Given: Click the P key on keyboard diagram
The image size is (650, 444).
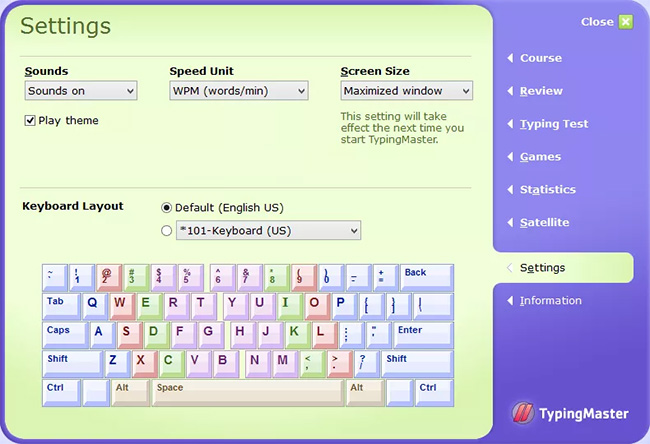Looking at the screenshot, I should click(345, 306).
